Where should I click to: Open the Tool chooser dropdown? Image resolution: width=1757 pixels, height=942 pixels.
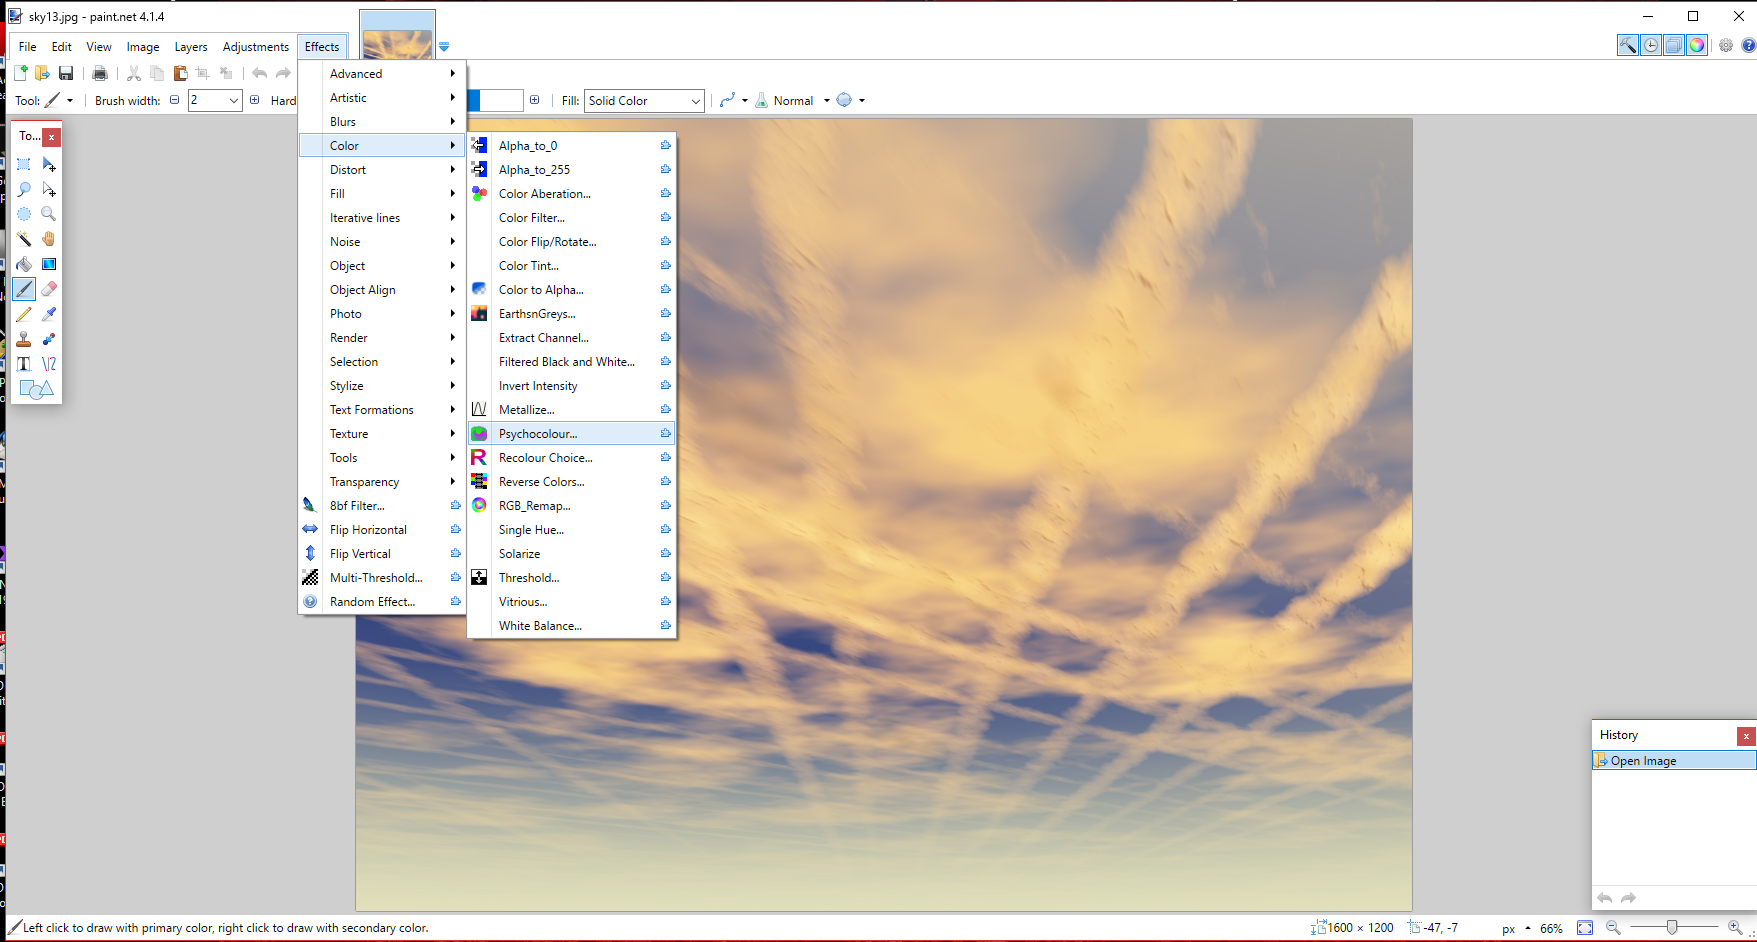(x=59, y=101)
